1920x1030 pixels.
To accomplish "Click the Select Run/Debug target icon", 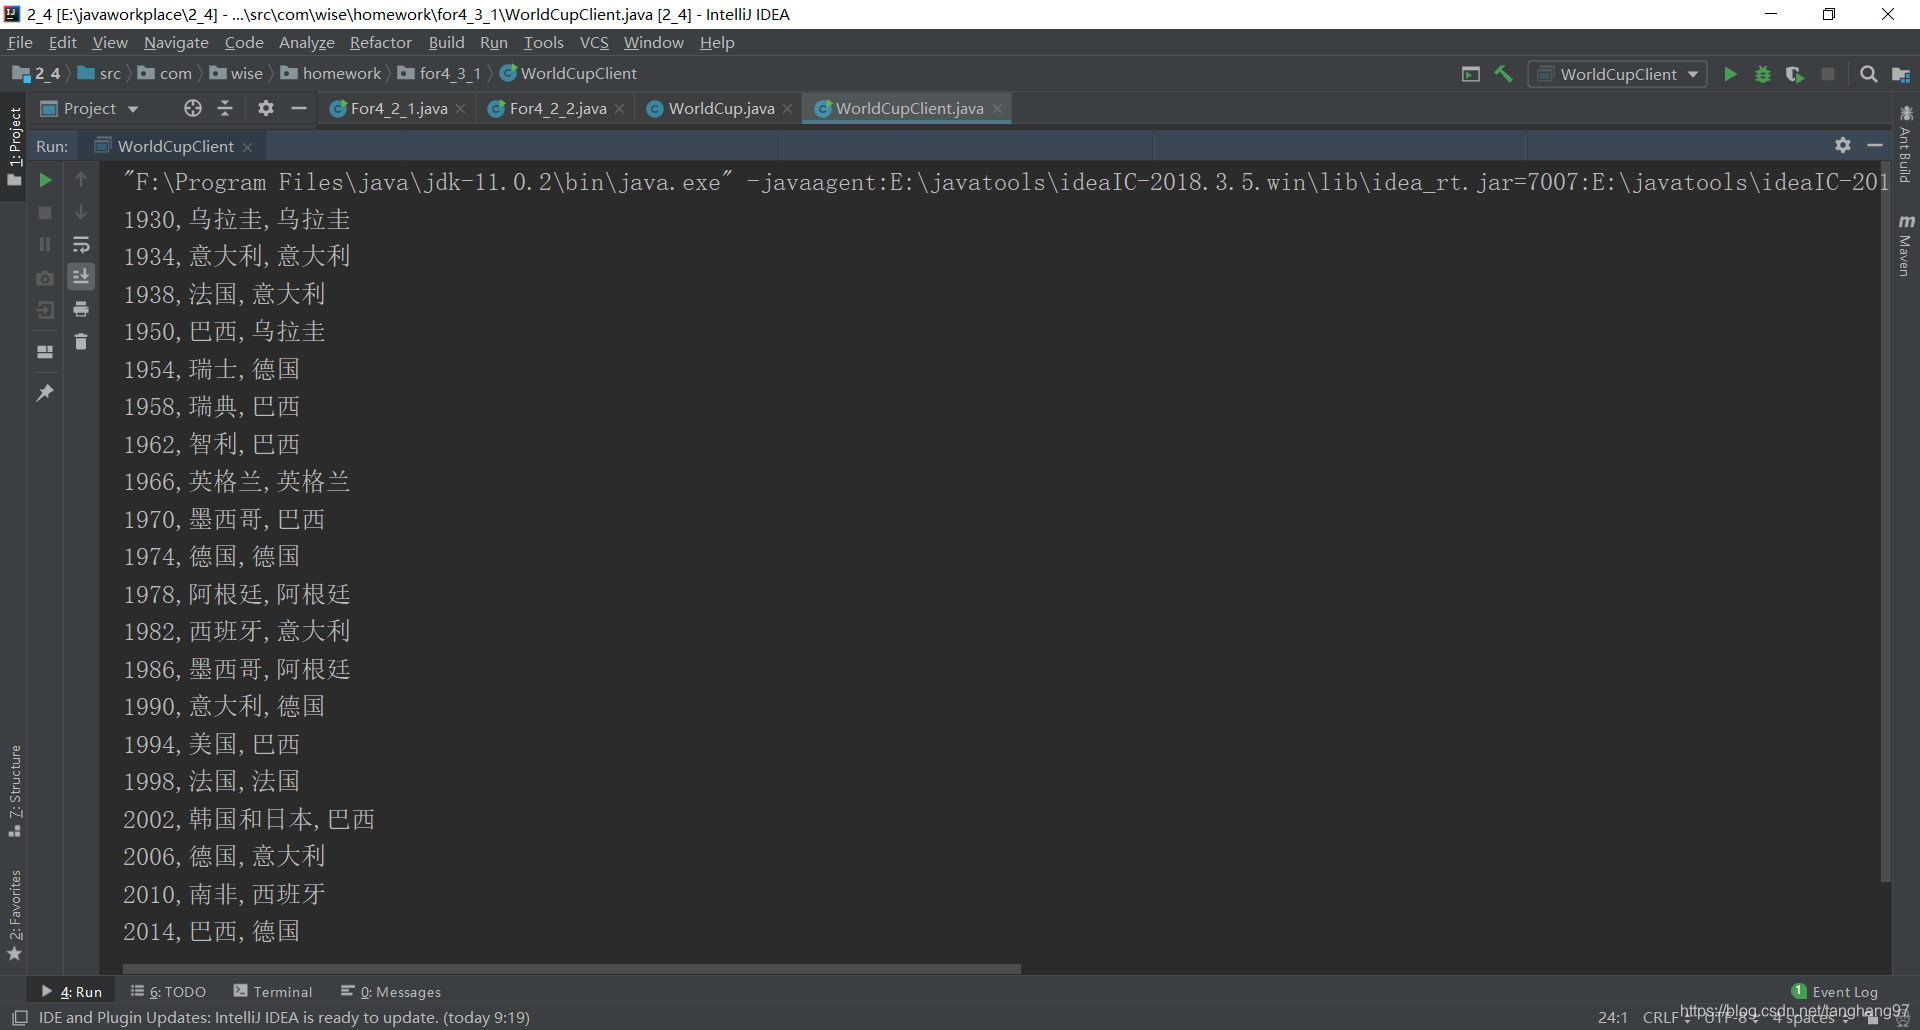I will tap(1471, 74).
